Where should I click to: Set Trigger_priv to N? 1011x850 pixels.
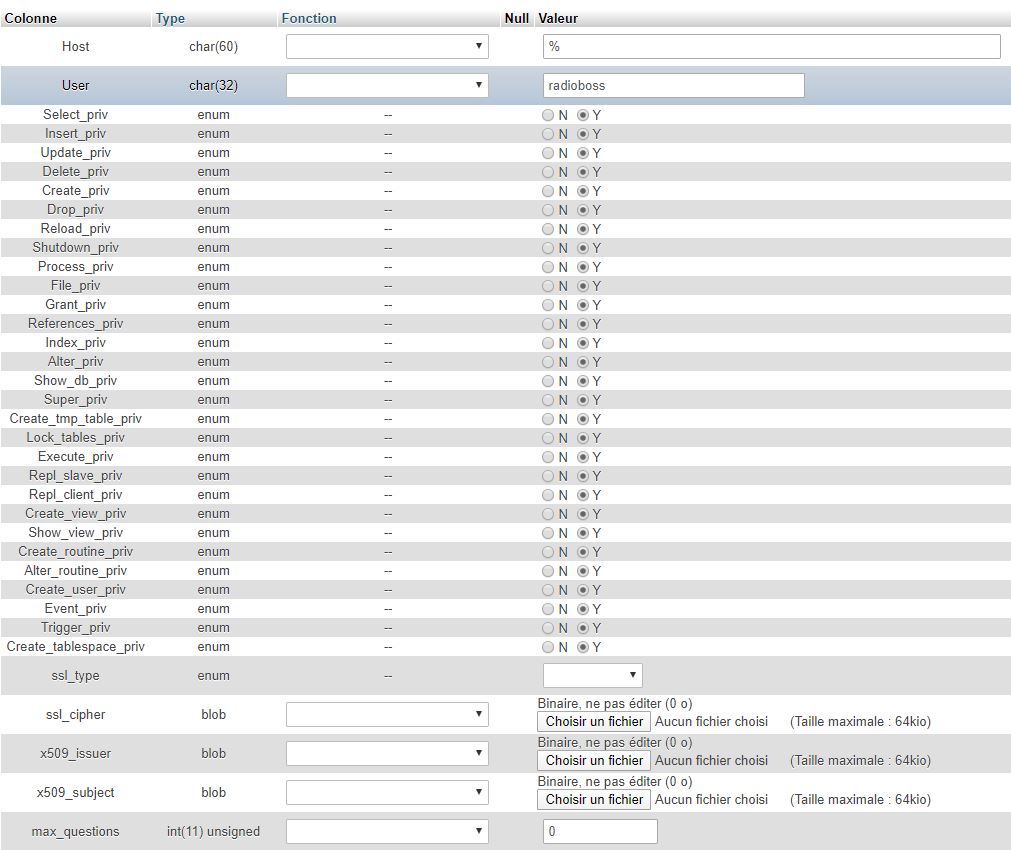click(x=548, y=628)
